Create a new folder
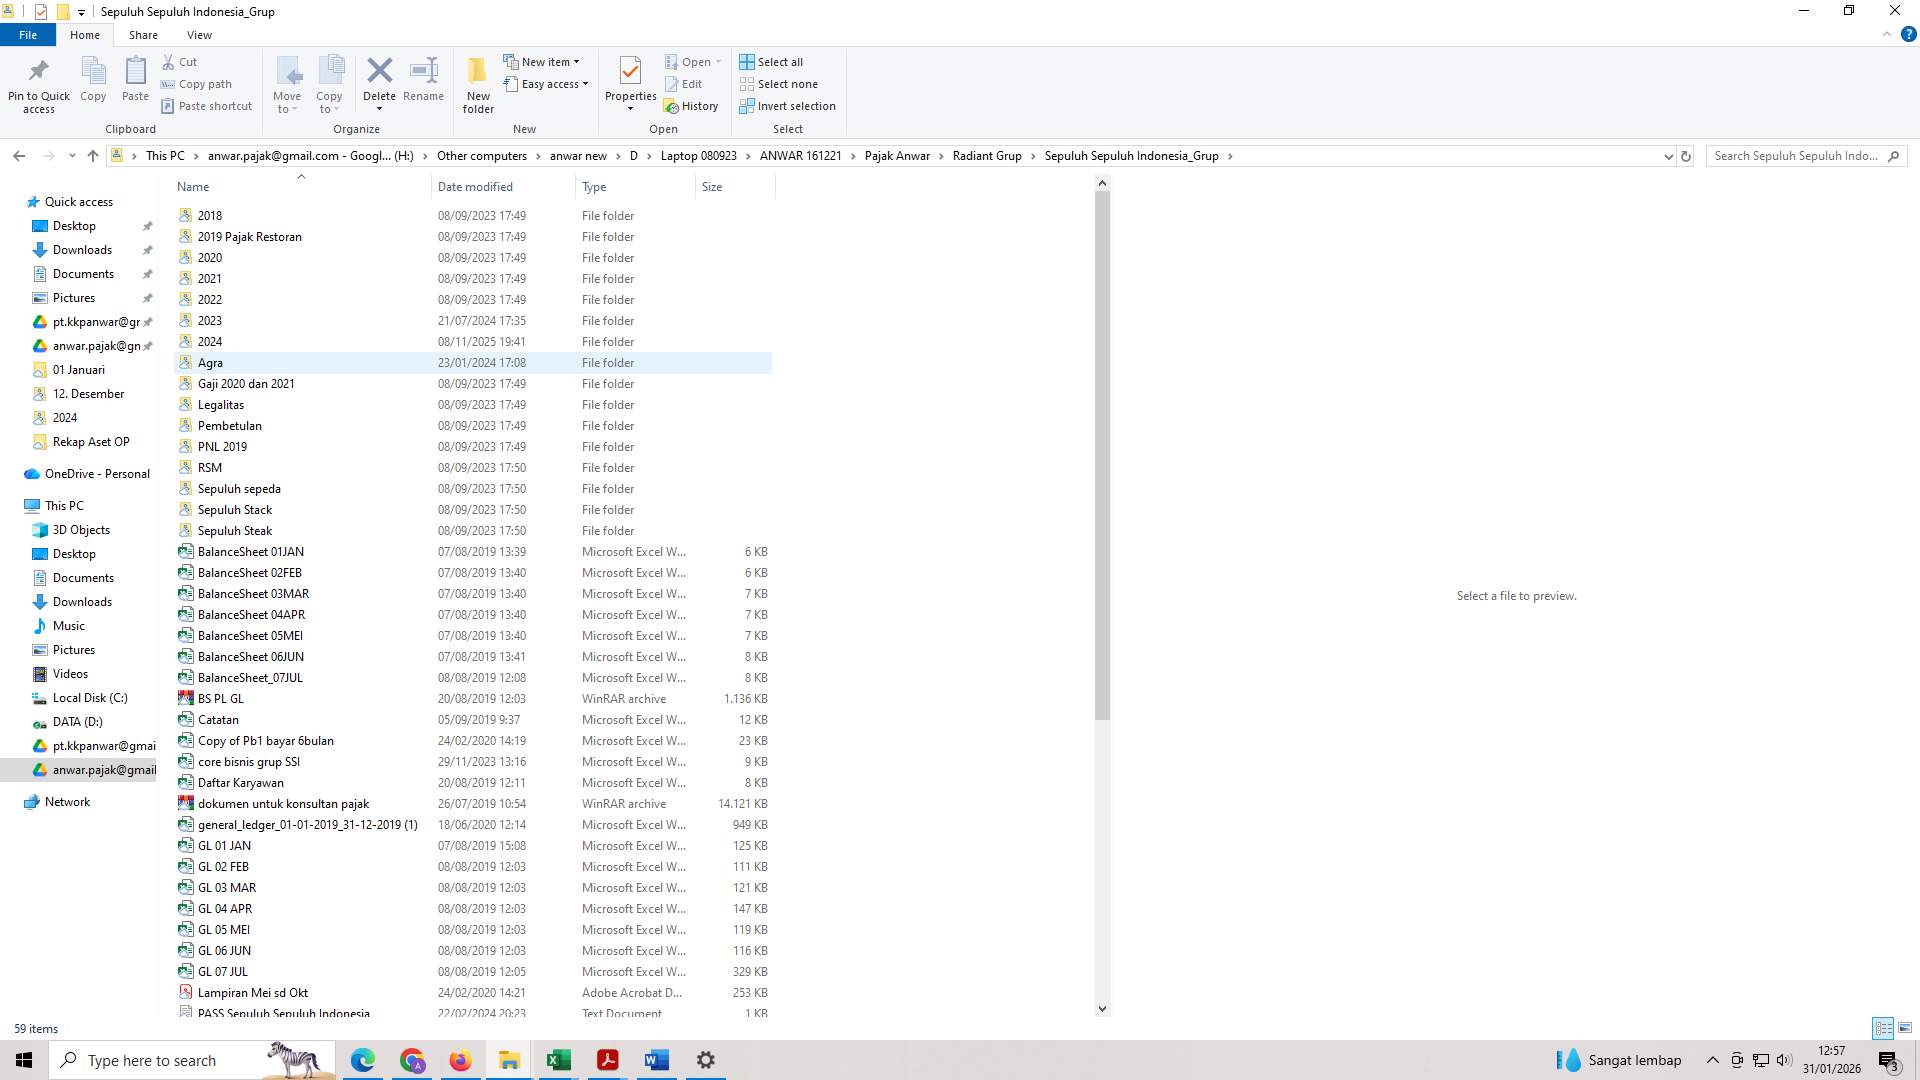Screen dimensions: 1920x1080 (477, 84)
